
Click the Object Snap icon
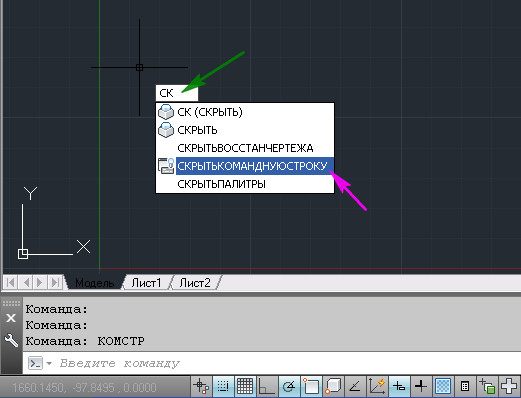311,386
